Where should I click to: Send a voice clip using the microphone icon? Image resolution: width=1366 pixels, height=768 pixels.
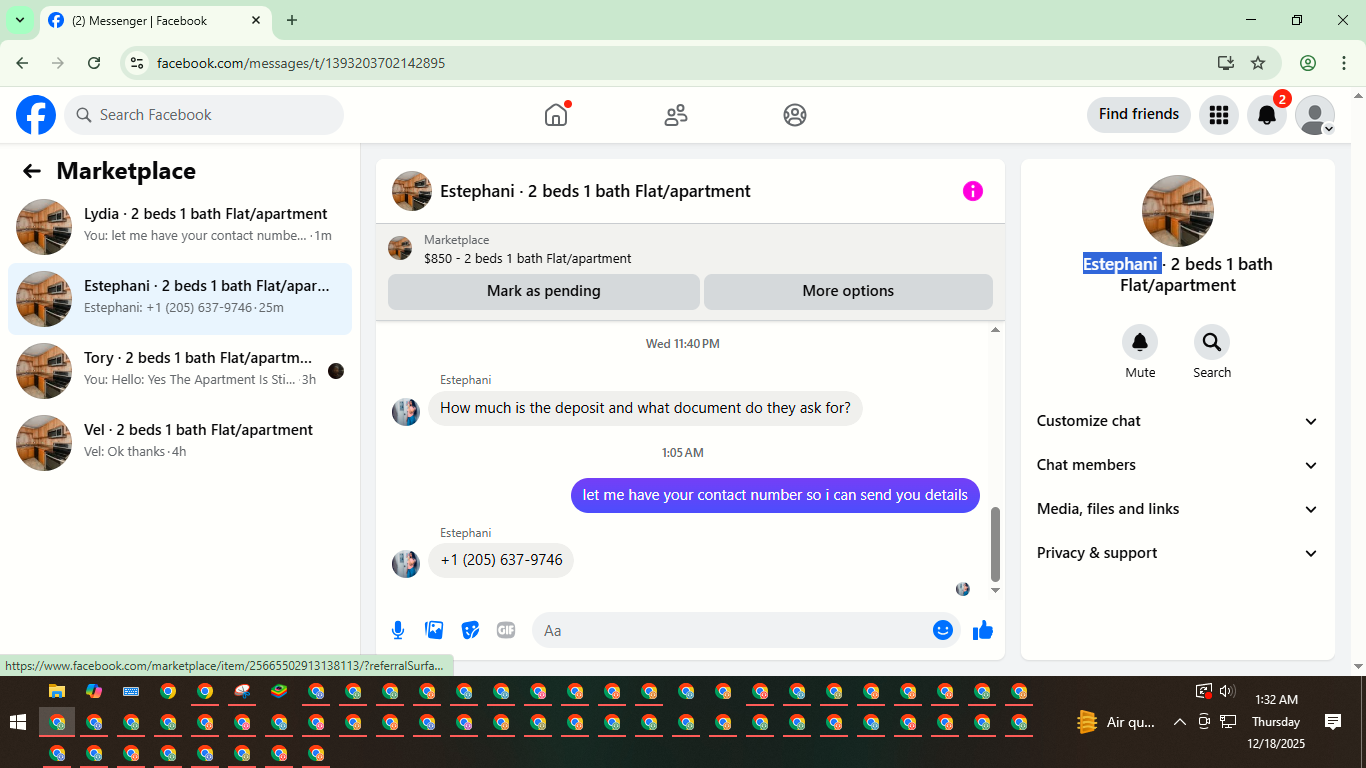[x=398, y=630]
